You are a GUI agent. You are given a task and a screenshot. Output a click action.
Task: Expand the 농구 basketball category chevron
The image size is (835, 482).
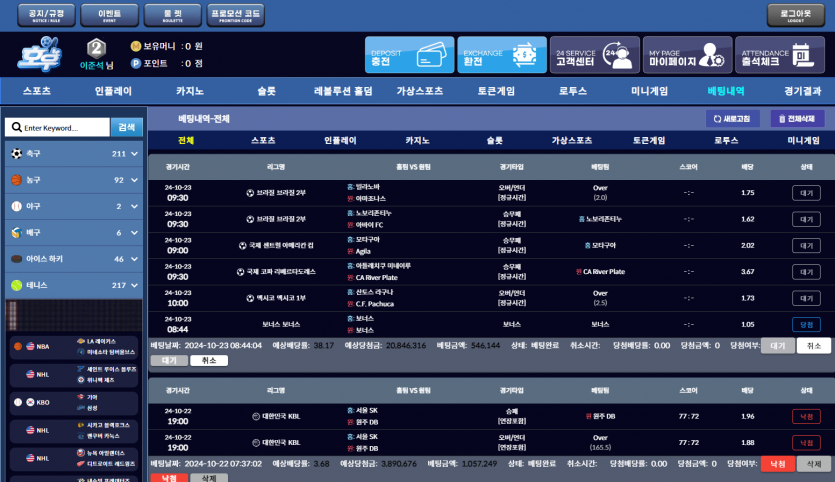tap(134, 180)
